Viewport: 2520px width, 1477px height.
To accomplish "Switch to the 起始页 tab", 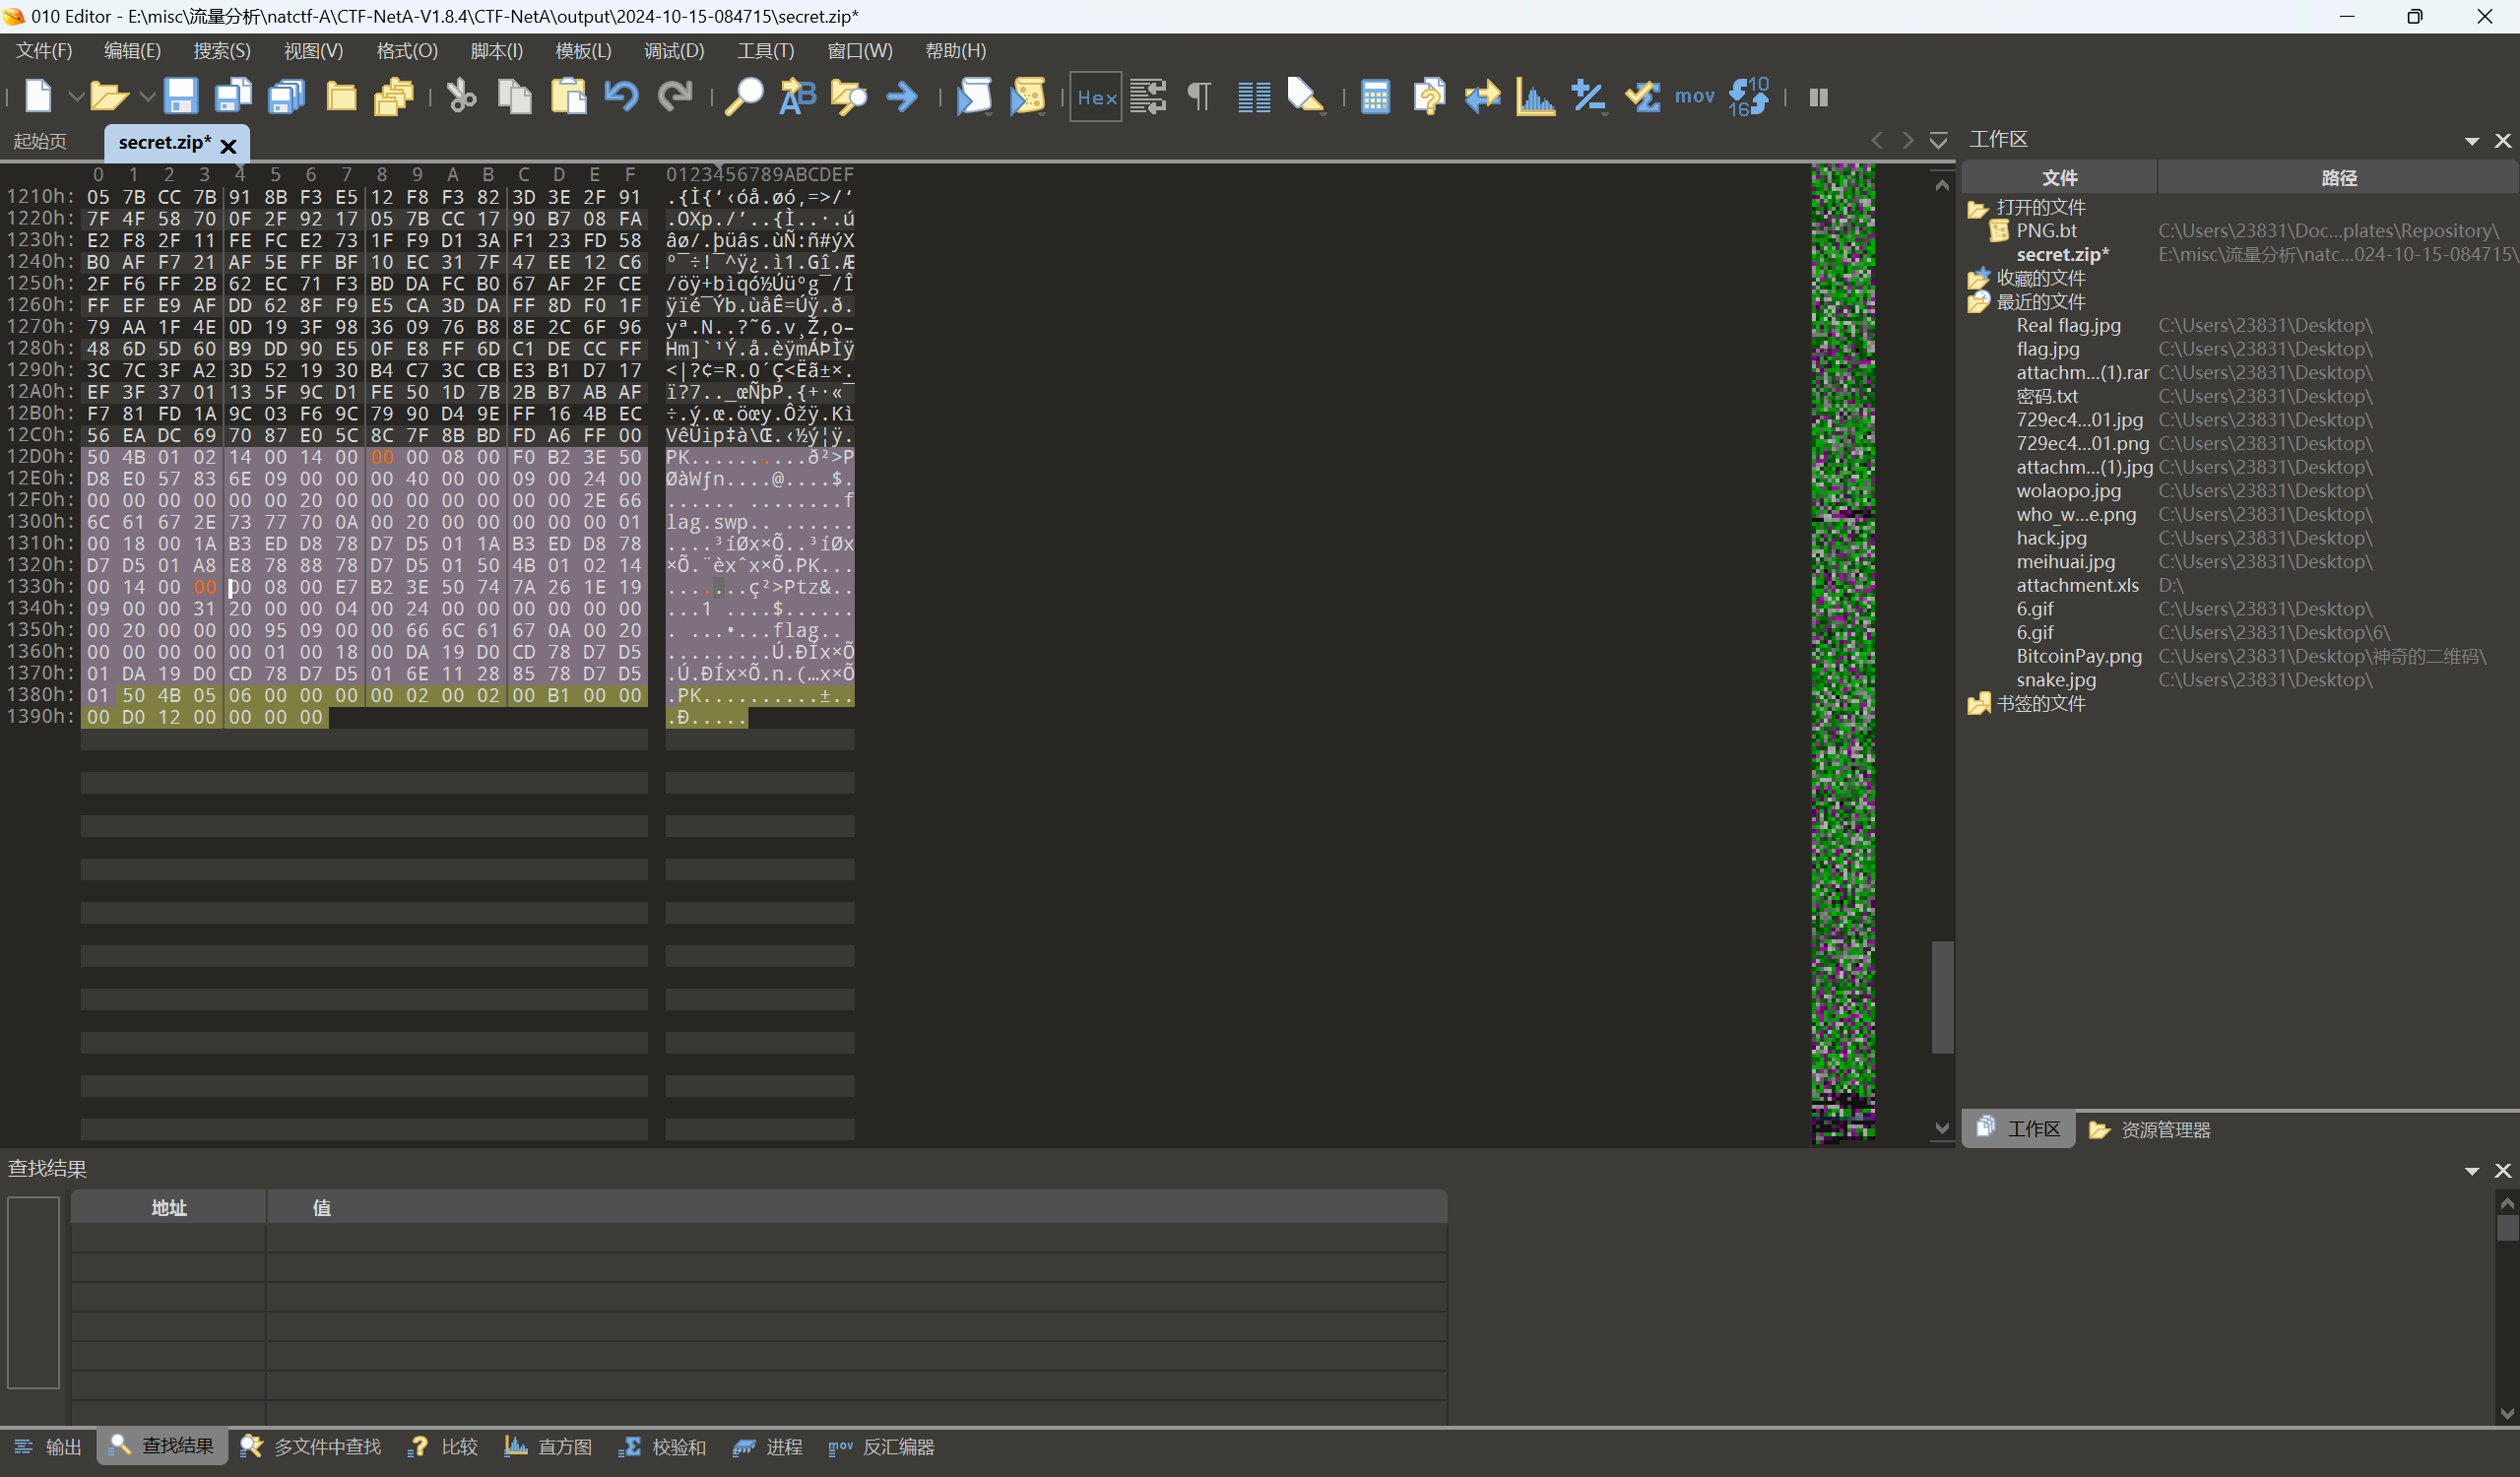I will tap(40, 141).
